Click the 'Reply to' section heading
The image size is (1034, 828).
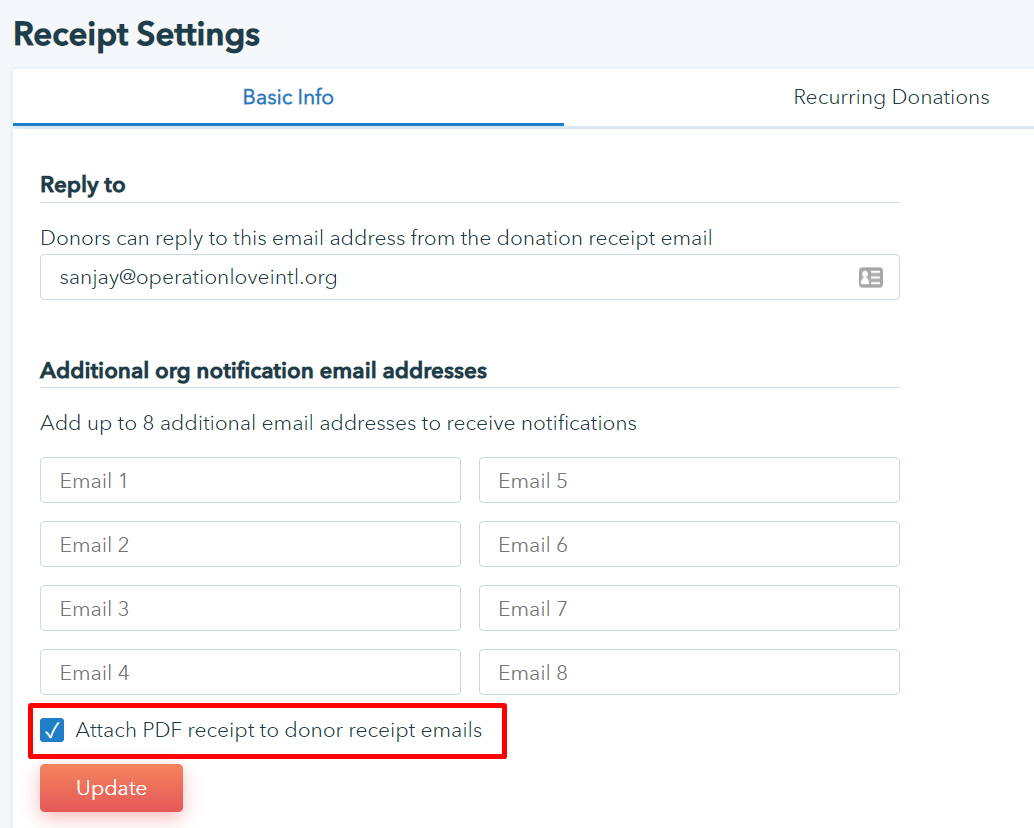point(83,185)
